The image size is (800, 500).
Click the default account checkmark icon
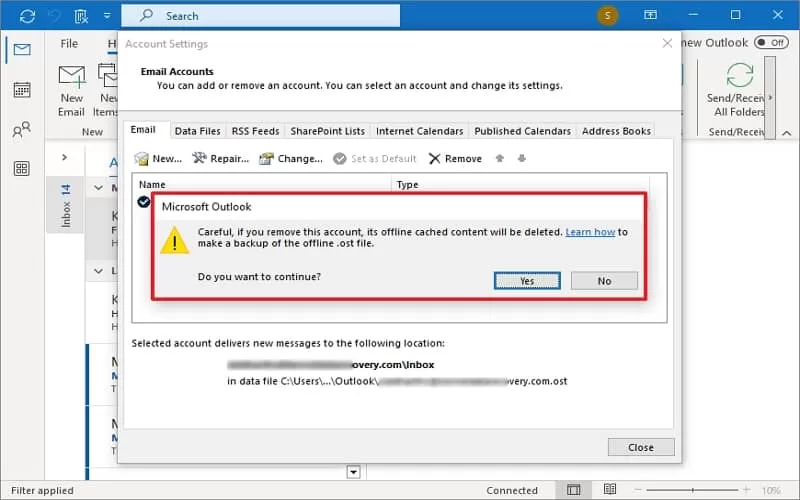[x=144, y=202]
